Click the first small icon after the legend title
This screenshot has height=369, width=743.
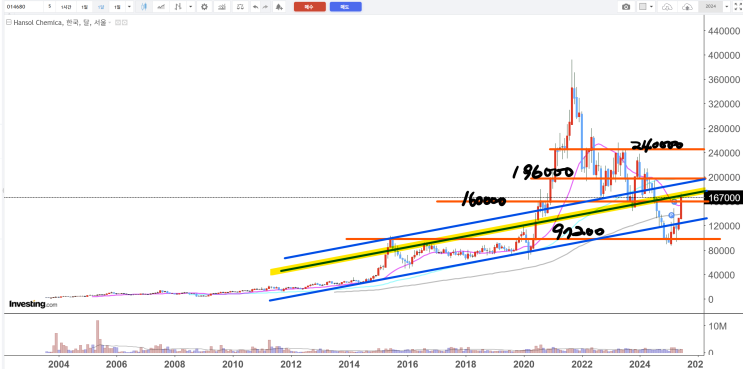click(118, 22)
